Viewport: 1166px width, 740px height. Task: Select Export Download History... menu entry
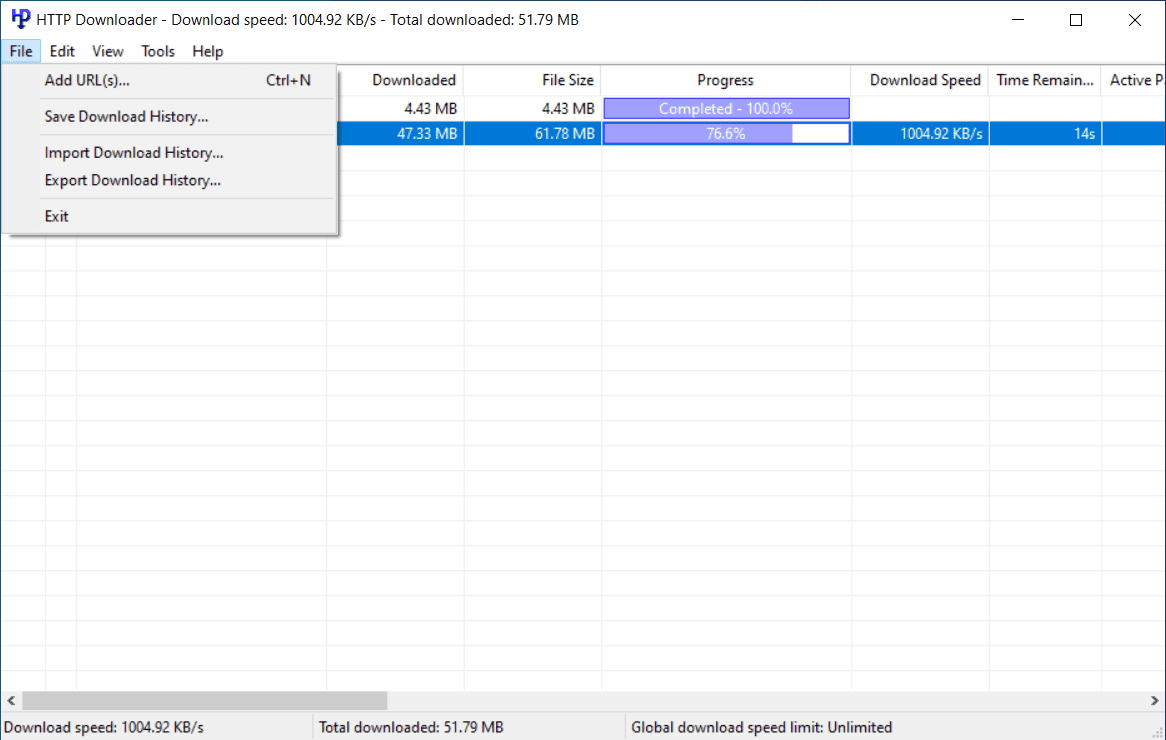(x=170, y=180)
